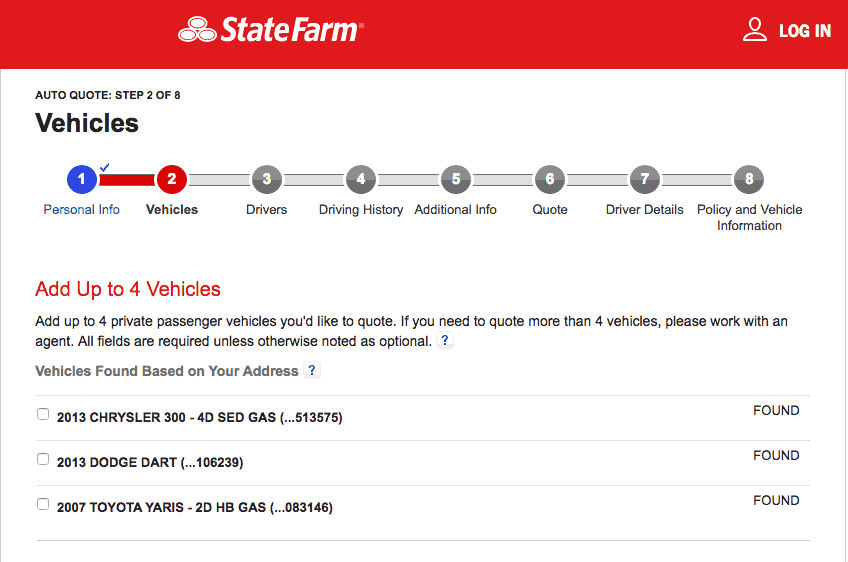
Task: Click the 2007 Toyota Yaris label text
Action: 194,508
